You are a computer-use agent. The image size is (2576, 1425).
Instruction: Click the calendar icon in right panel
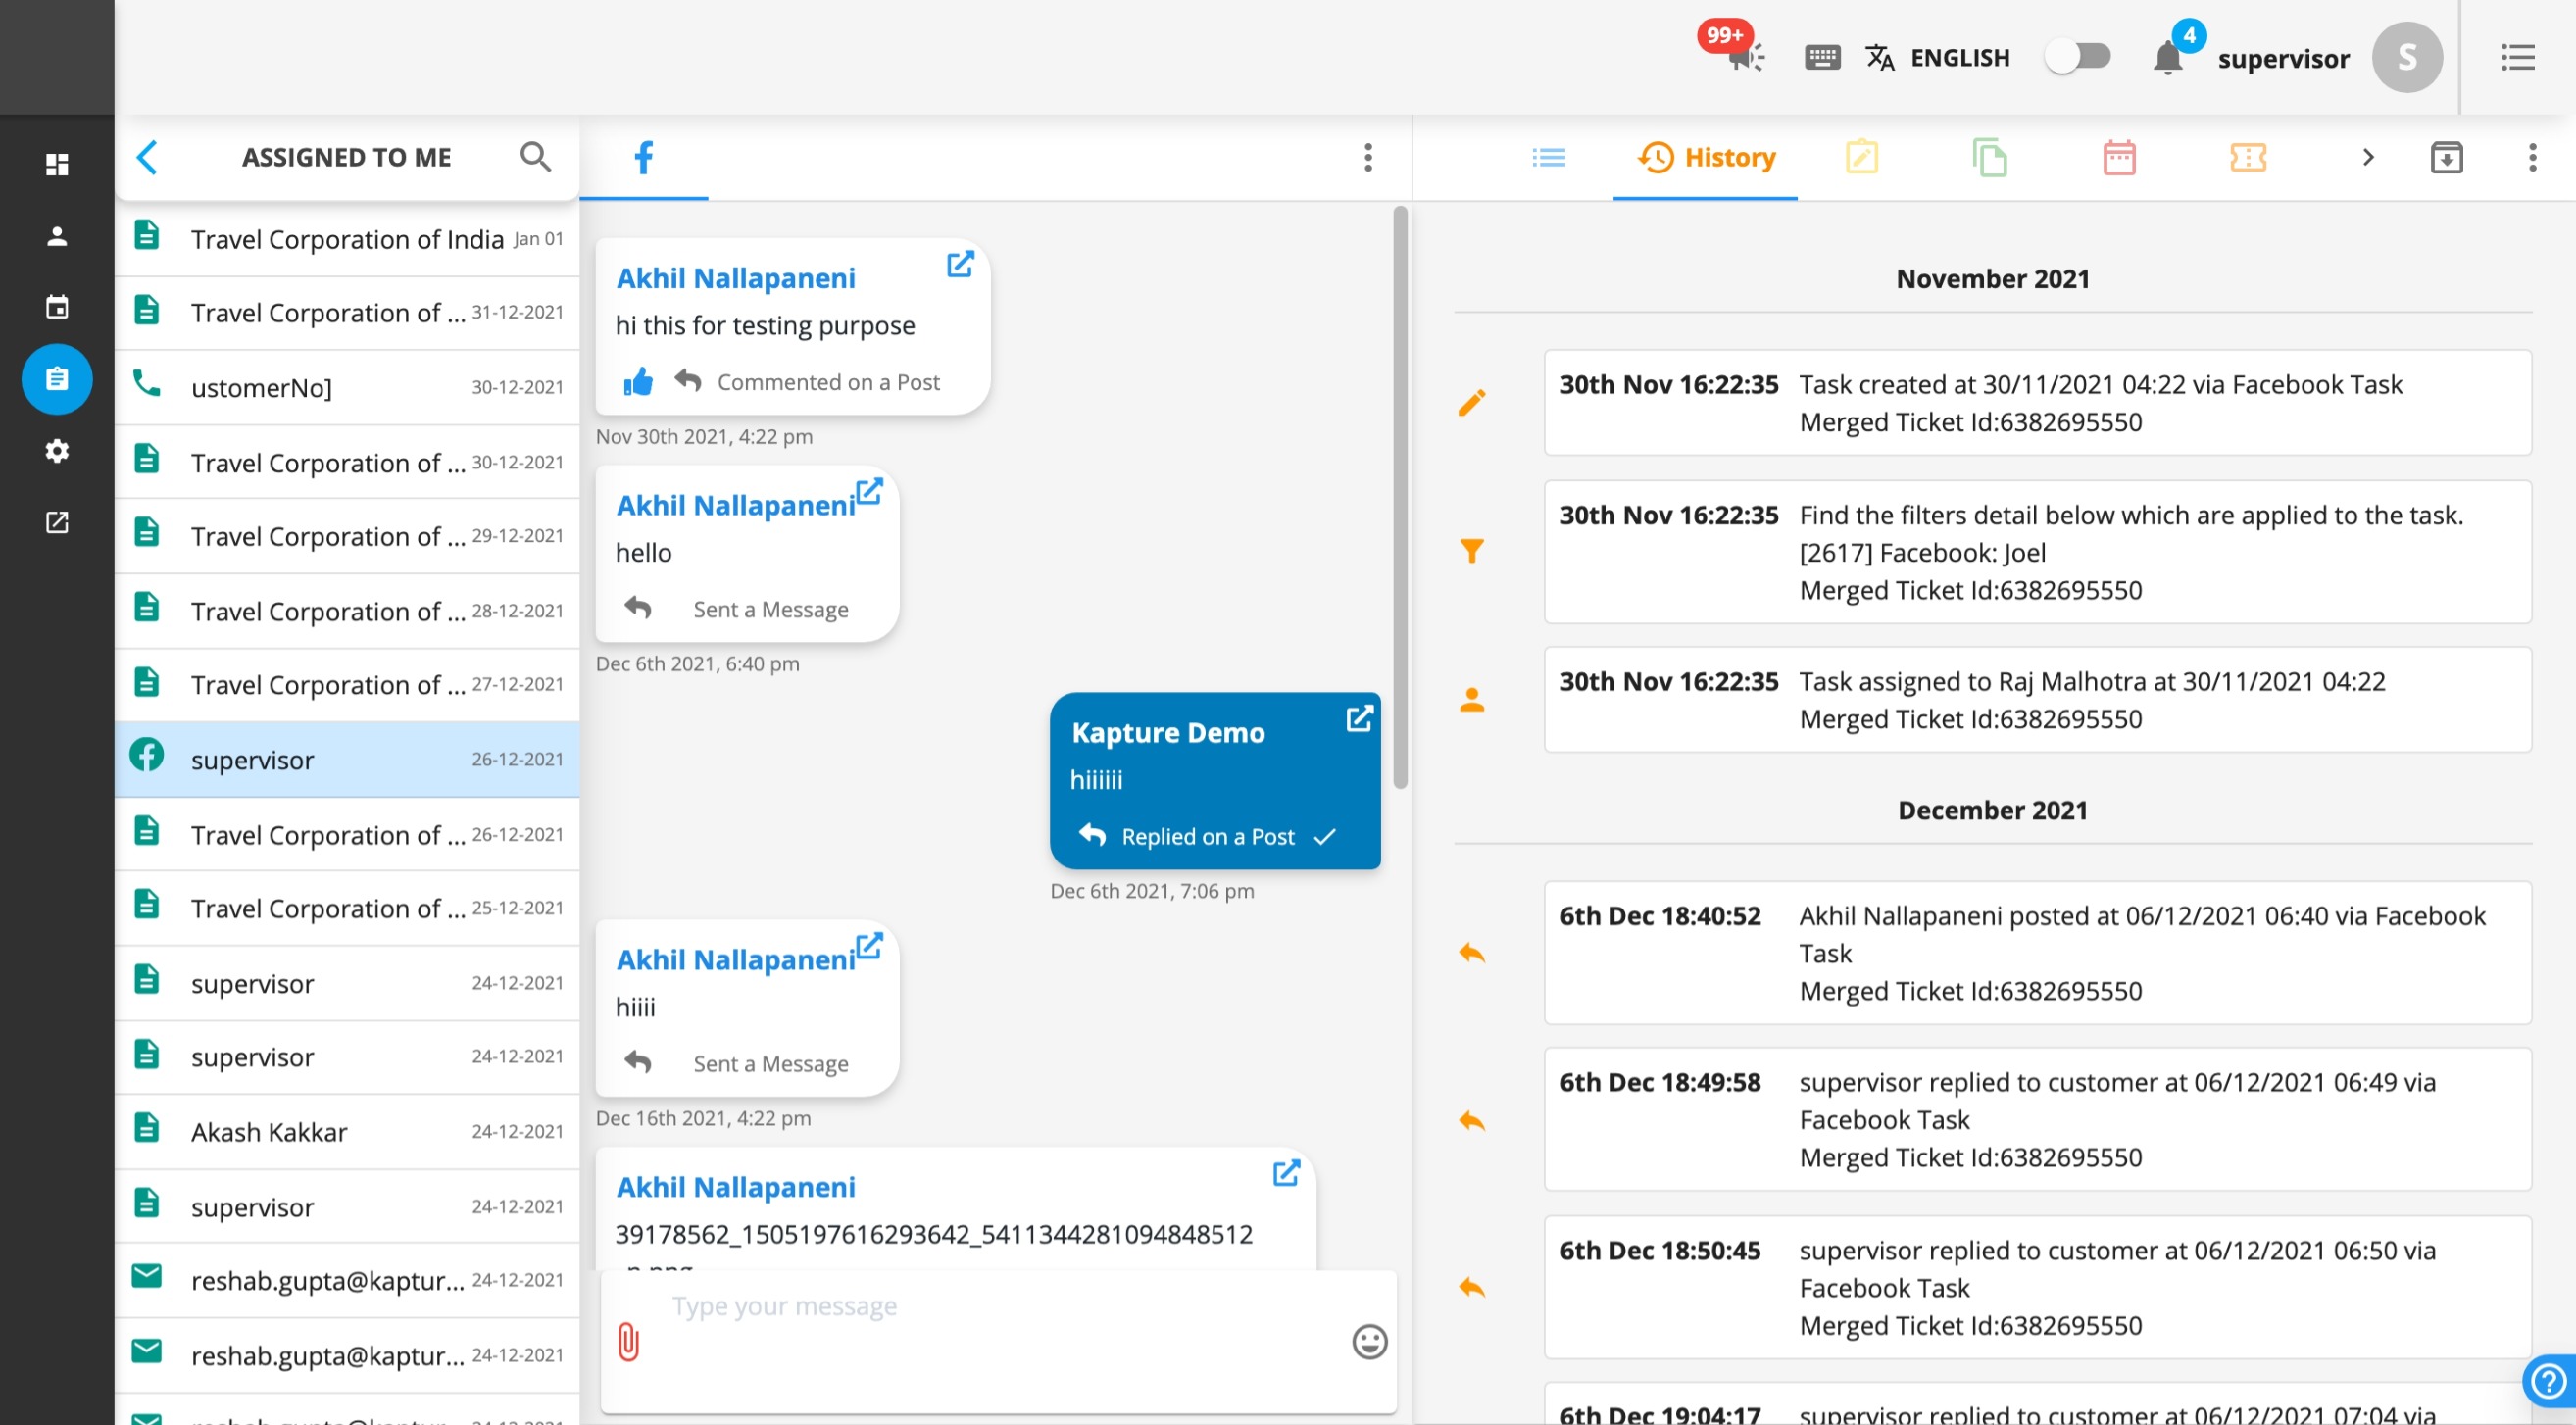point(2118,156)
